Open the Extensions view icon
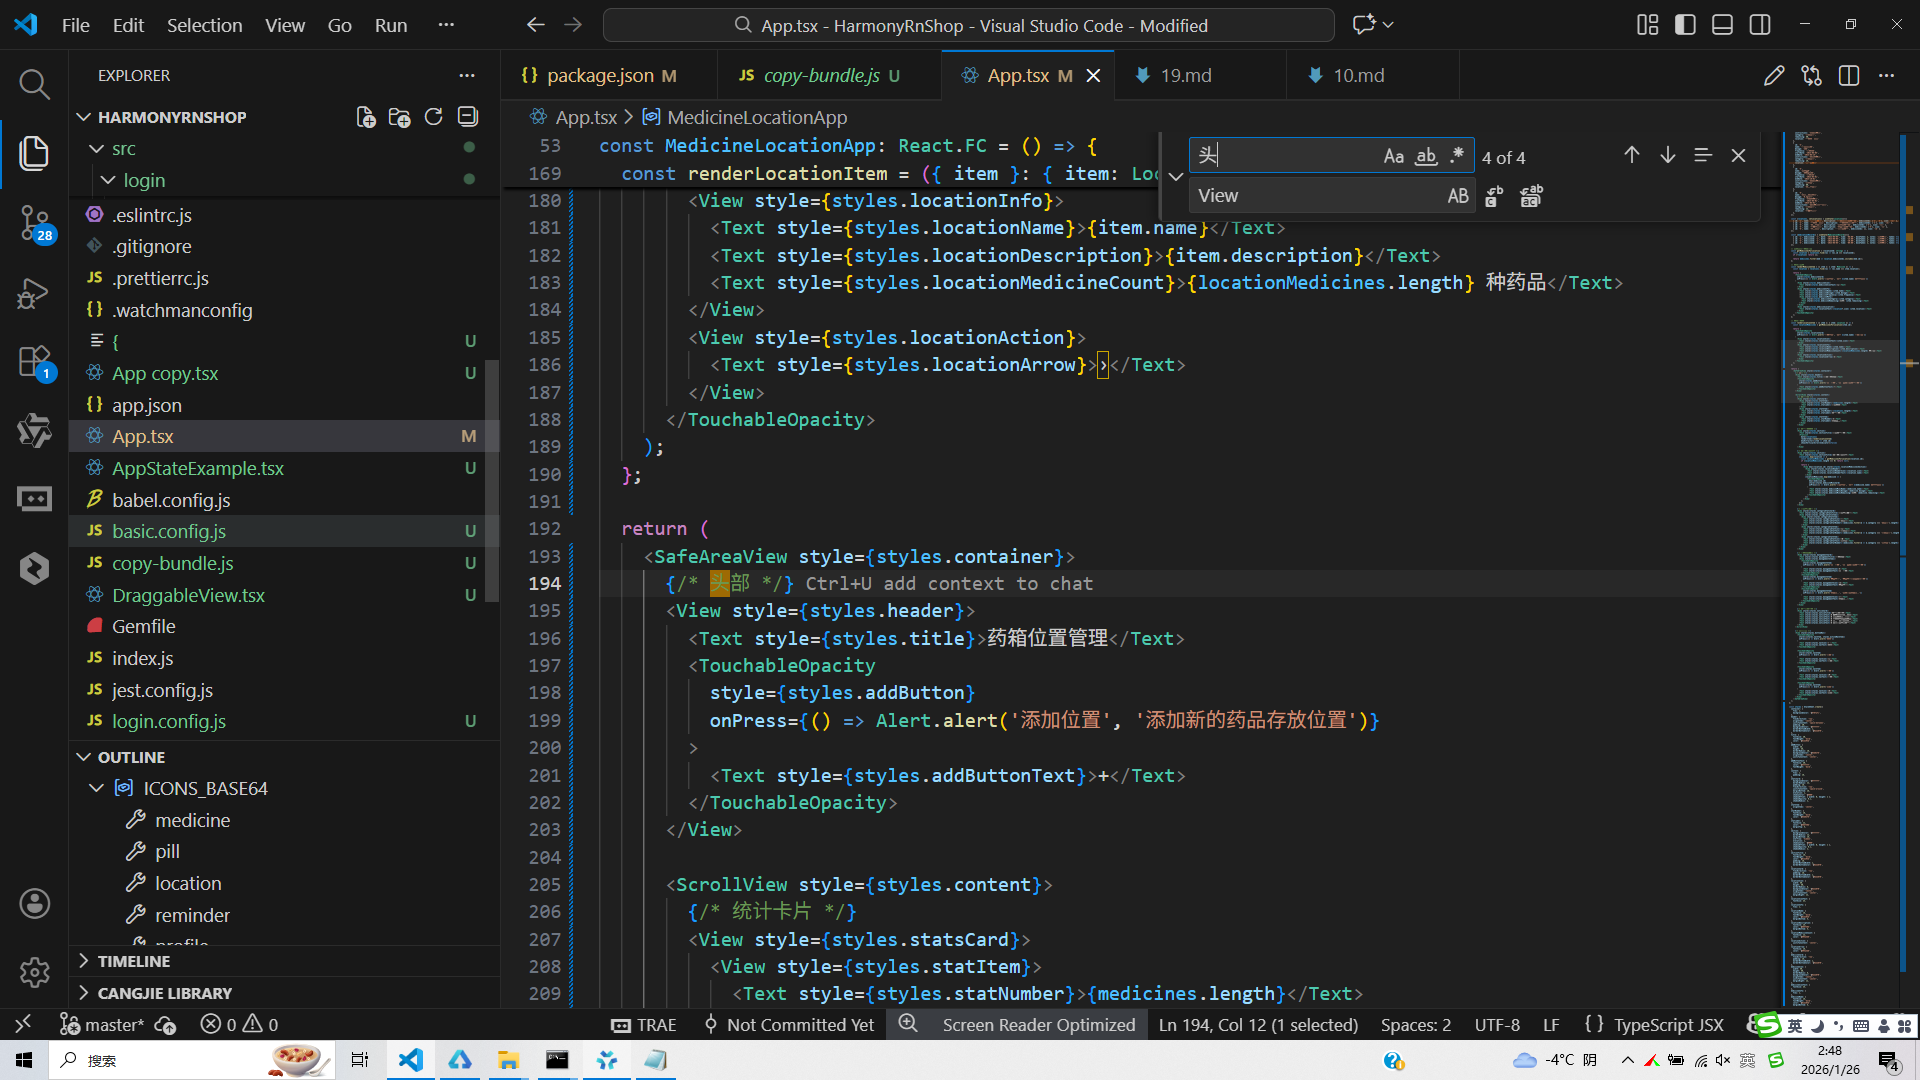Screen dimensions: 1920x1080 34,362
